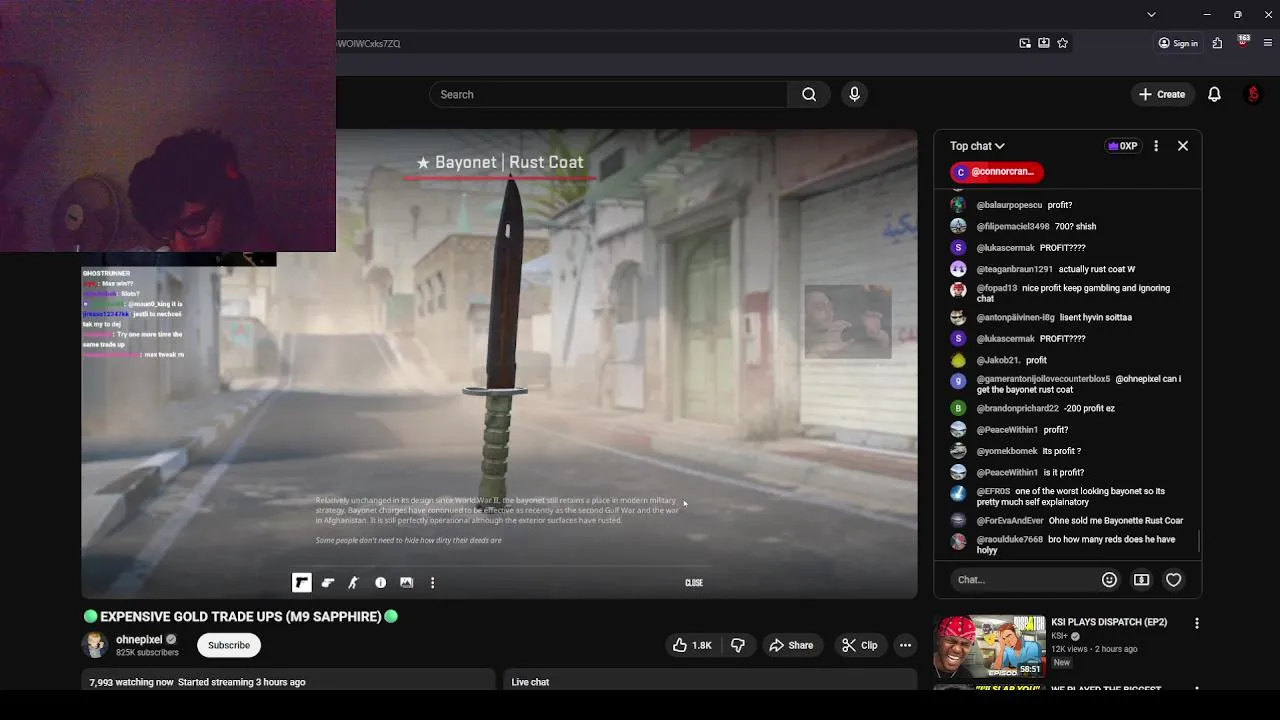Click the live chat scrollbar

point(1198,542)
